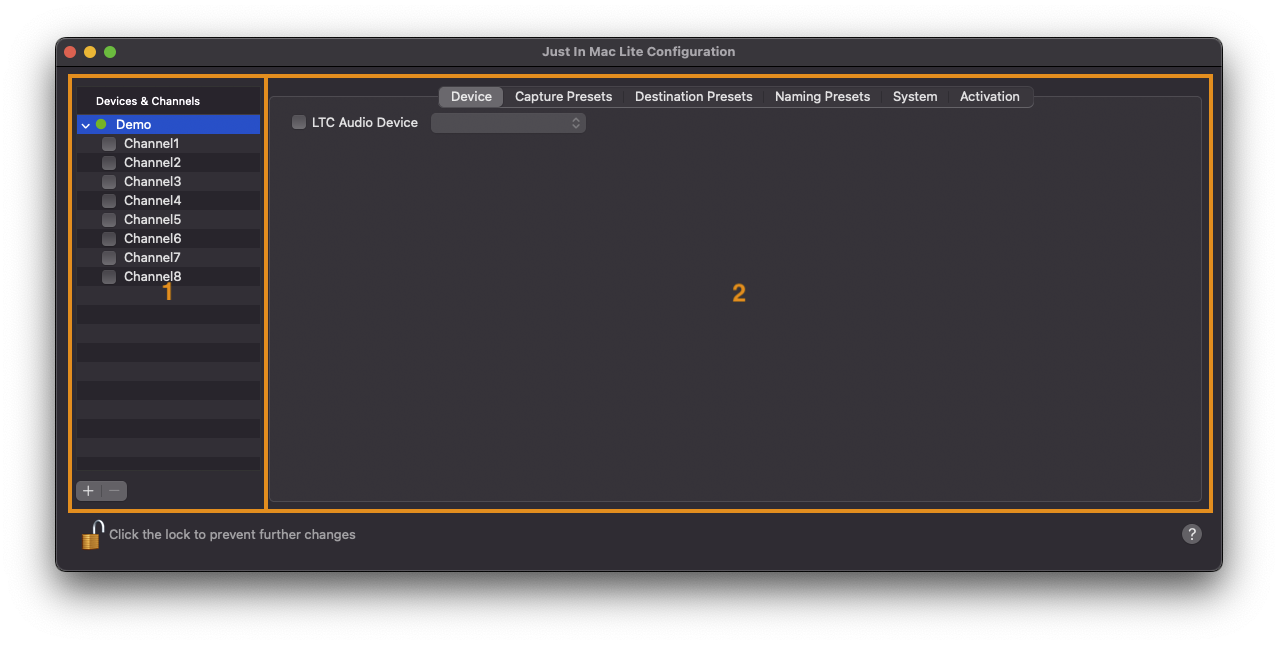
Task: Click the lock icon to prevent changes
Action: [x=92, y=535]
